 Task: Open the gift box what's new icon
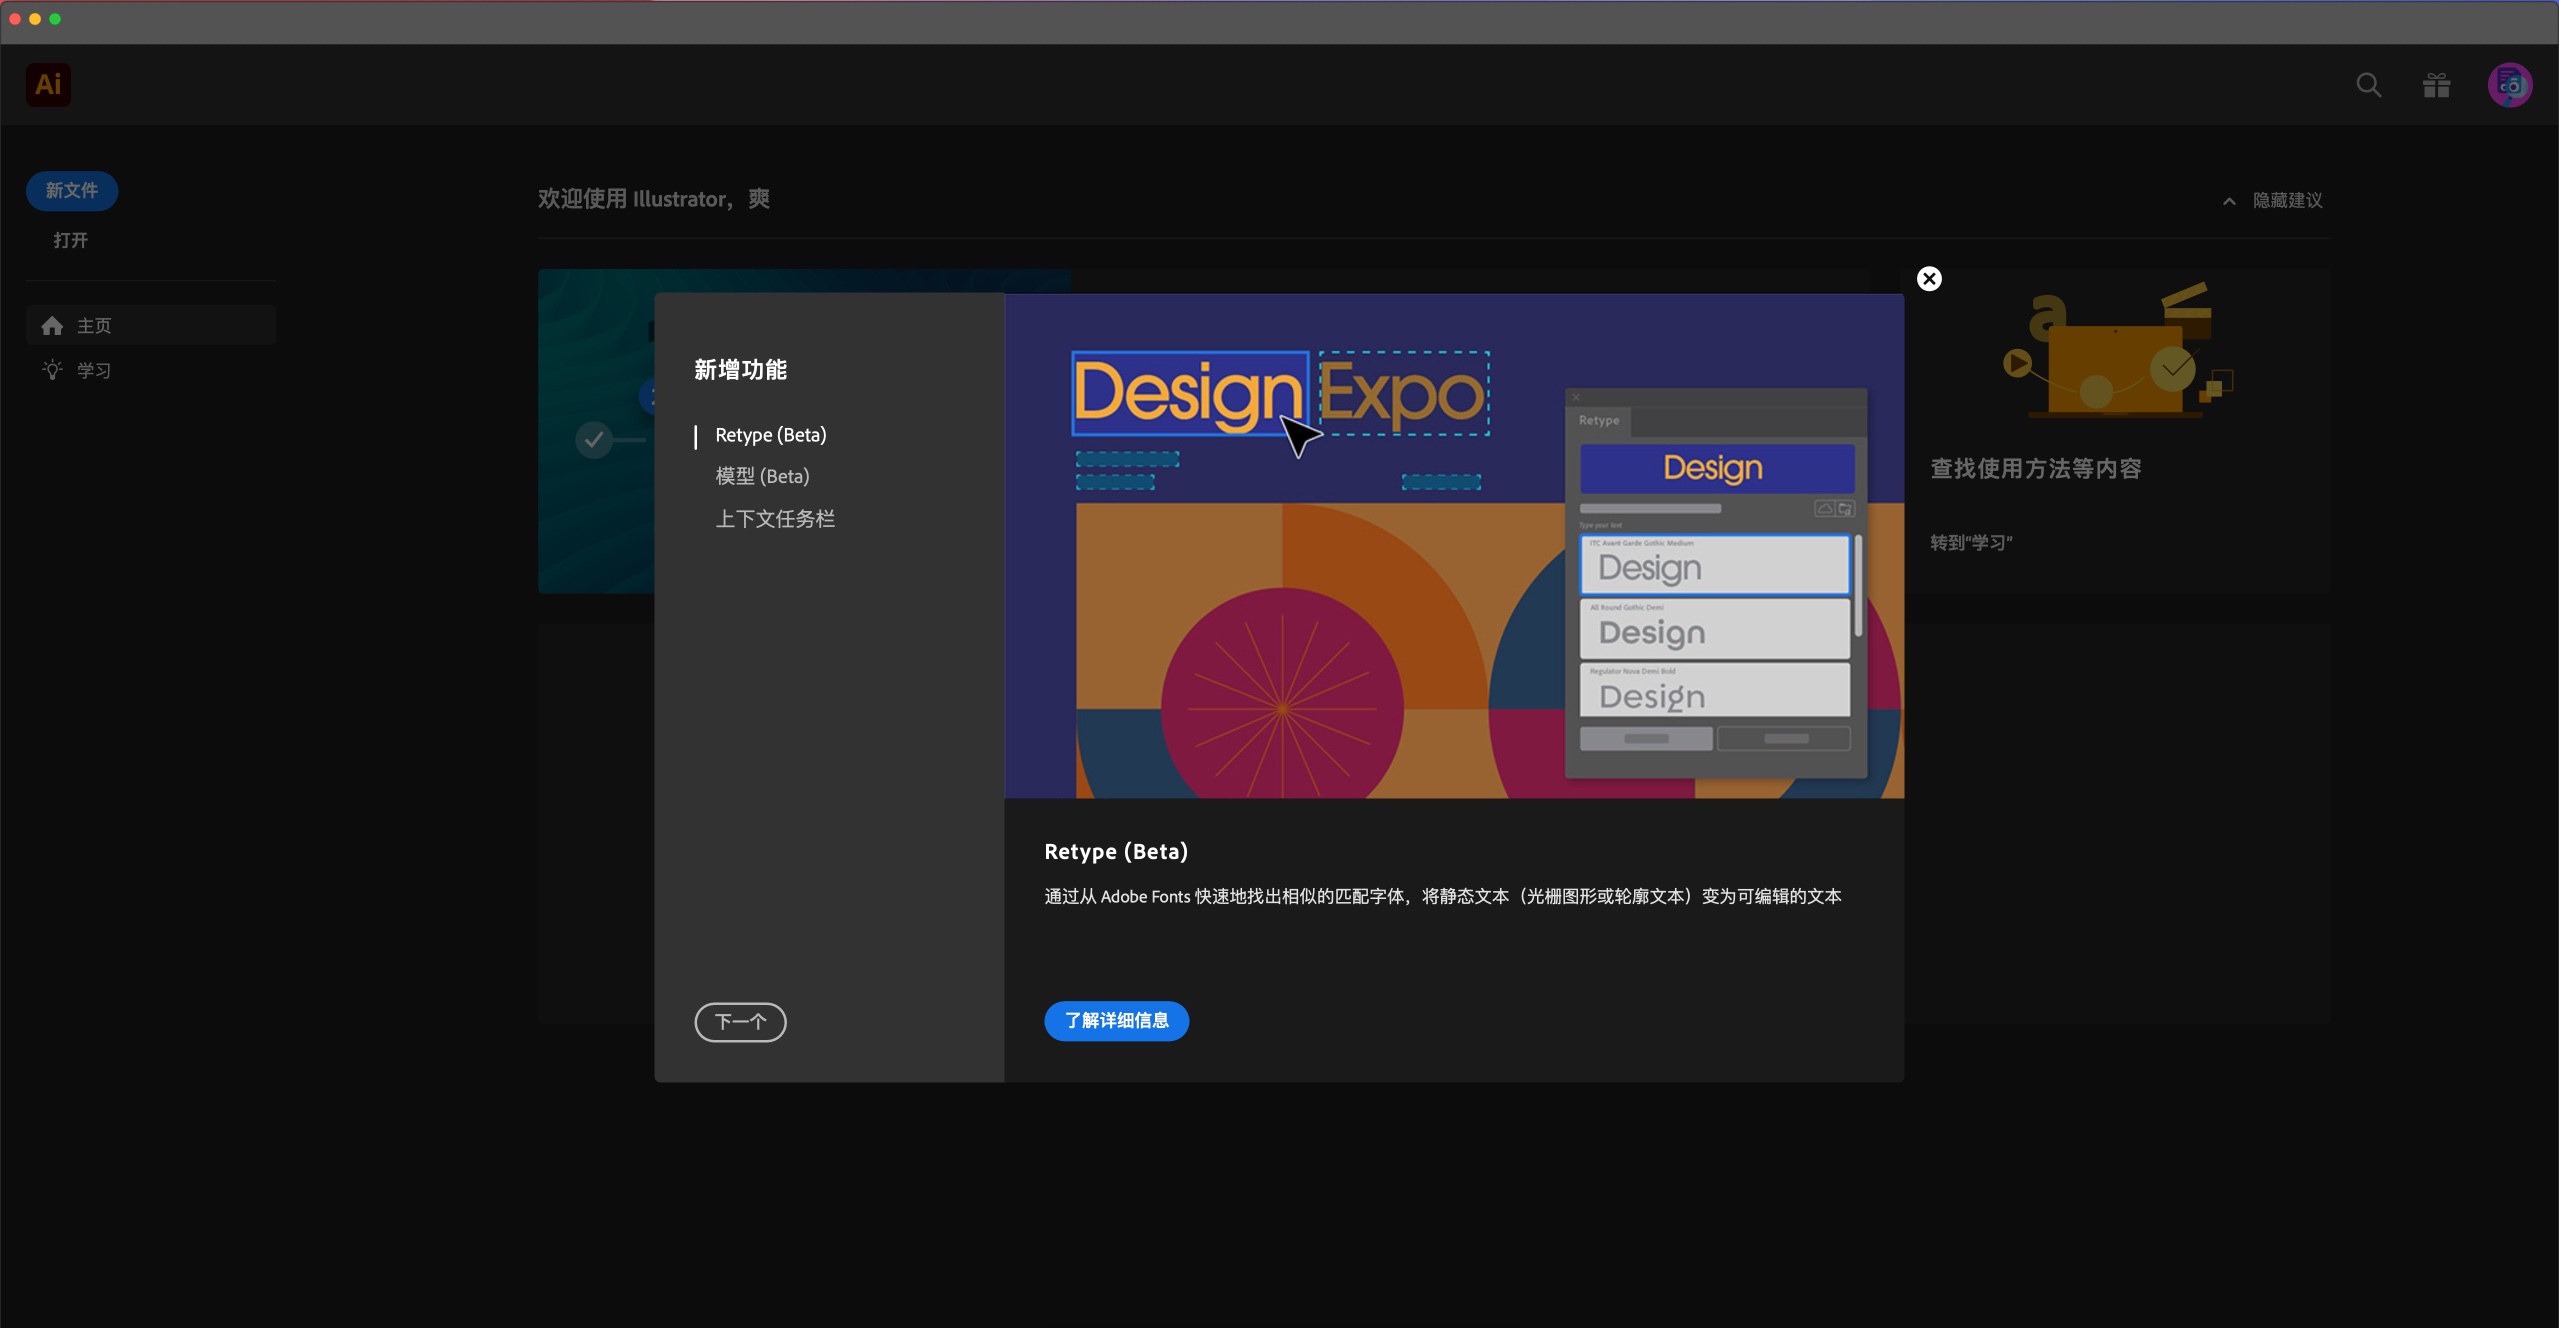pyautogui.click(x=2437, y=86)
